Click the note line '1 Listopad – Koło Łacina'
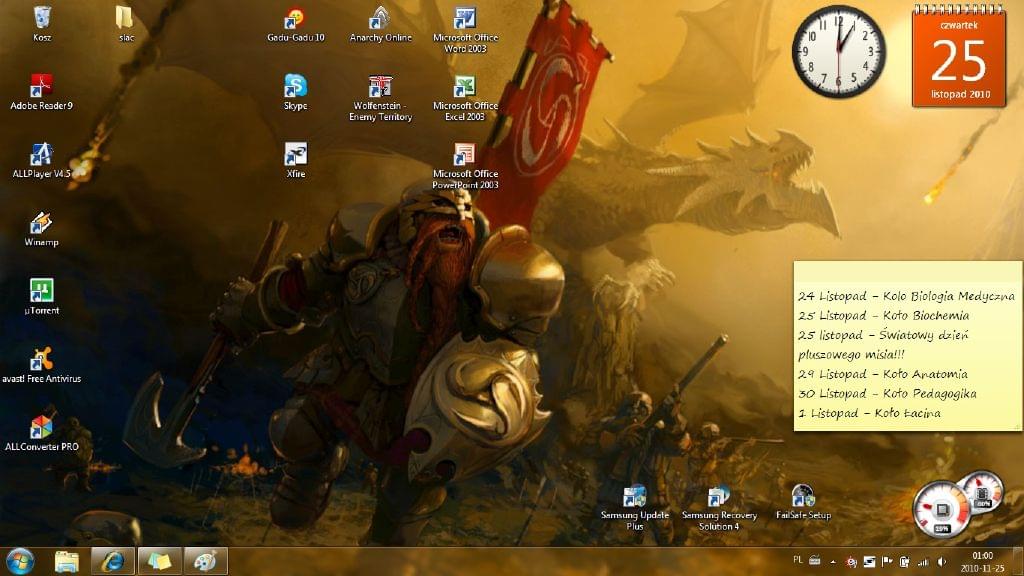 tap(869, 413)
